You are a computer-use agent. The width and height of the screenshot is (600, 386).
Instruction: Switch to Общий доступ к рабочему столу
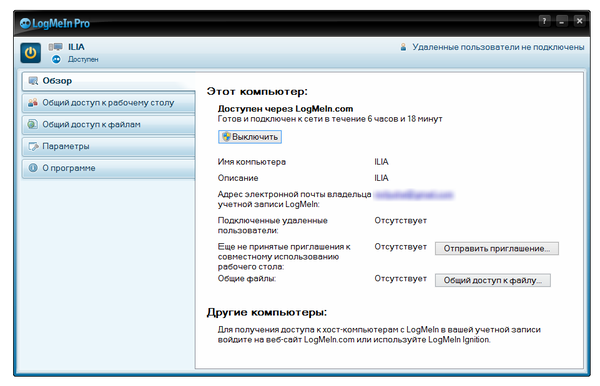point(109,103)
